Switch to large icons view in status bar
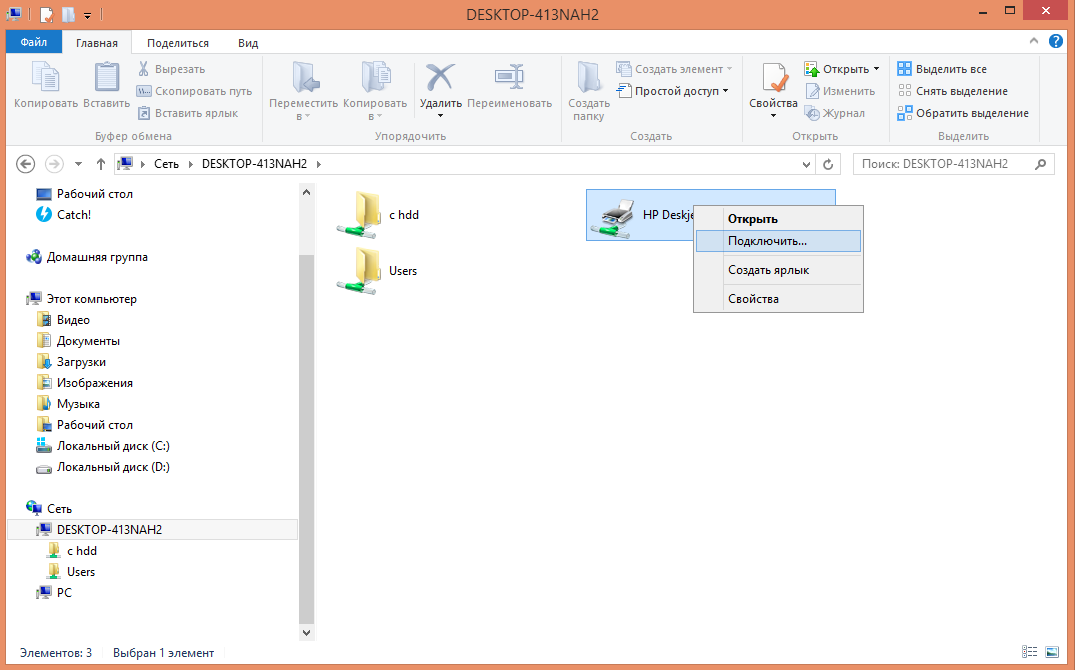The image size is (1075, 670). 1049,652
